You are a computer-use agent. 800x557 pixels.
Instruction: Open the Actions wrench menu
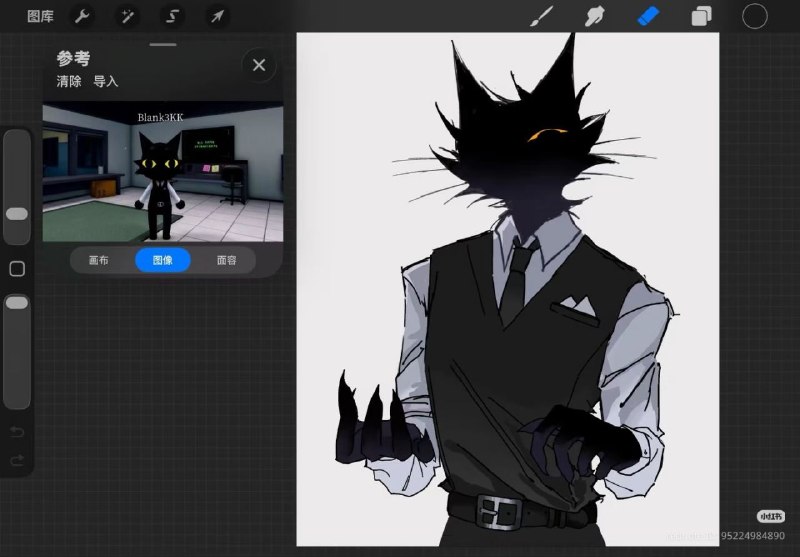pyautogui.click(x=82, y=16)
